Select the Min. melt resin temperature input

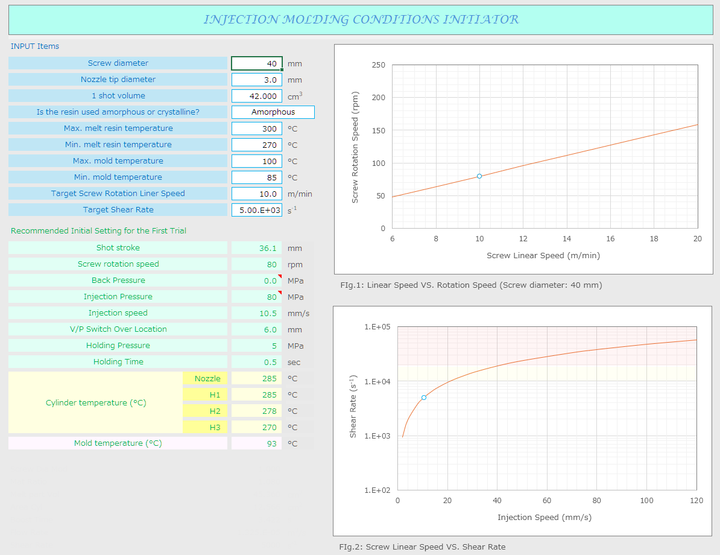tap(257, 145)
